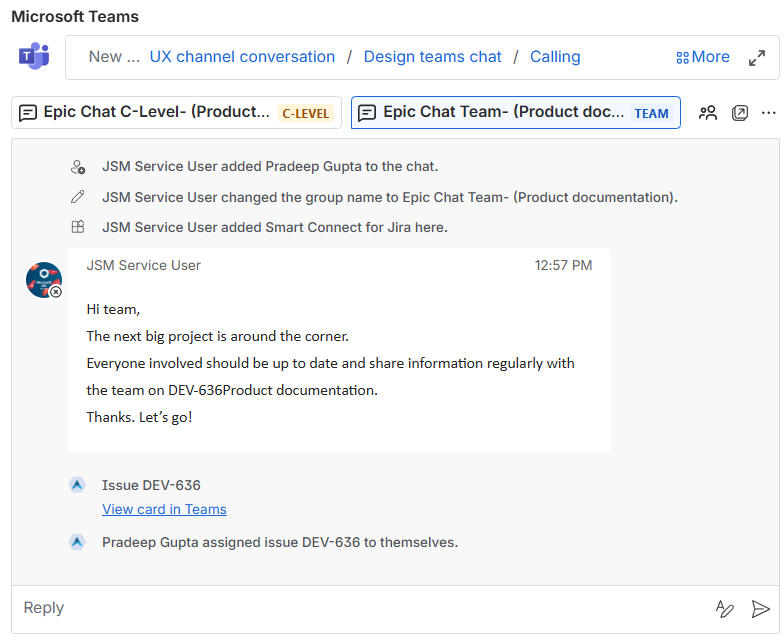Screen dimensions: 784x637
Task: Click the JSM Service User avatar
Action: pos(44,280)
